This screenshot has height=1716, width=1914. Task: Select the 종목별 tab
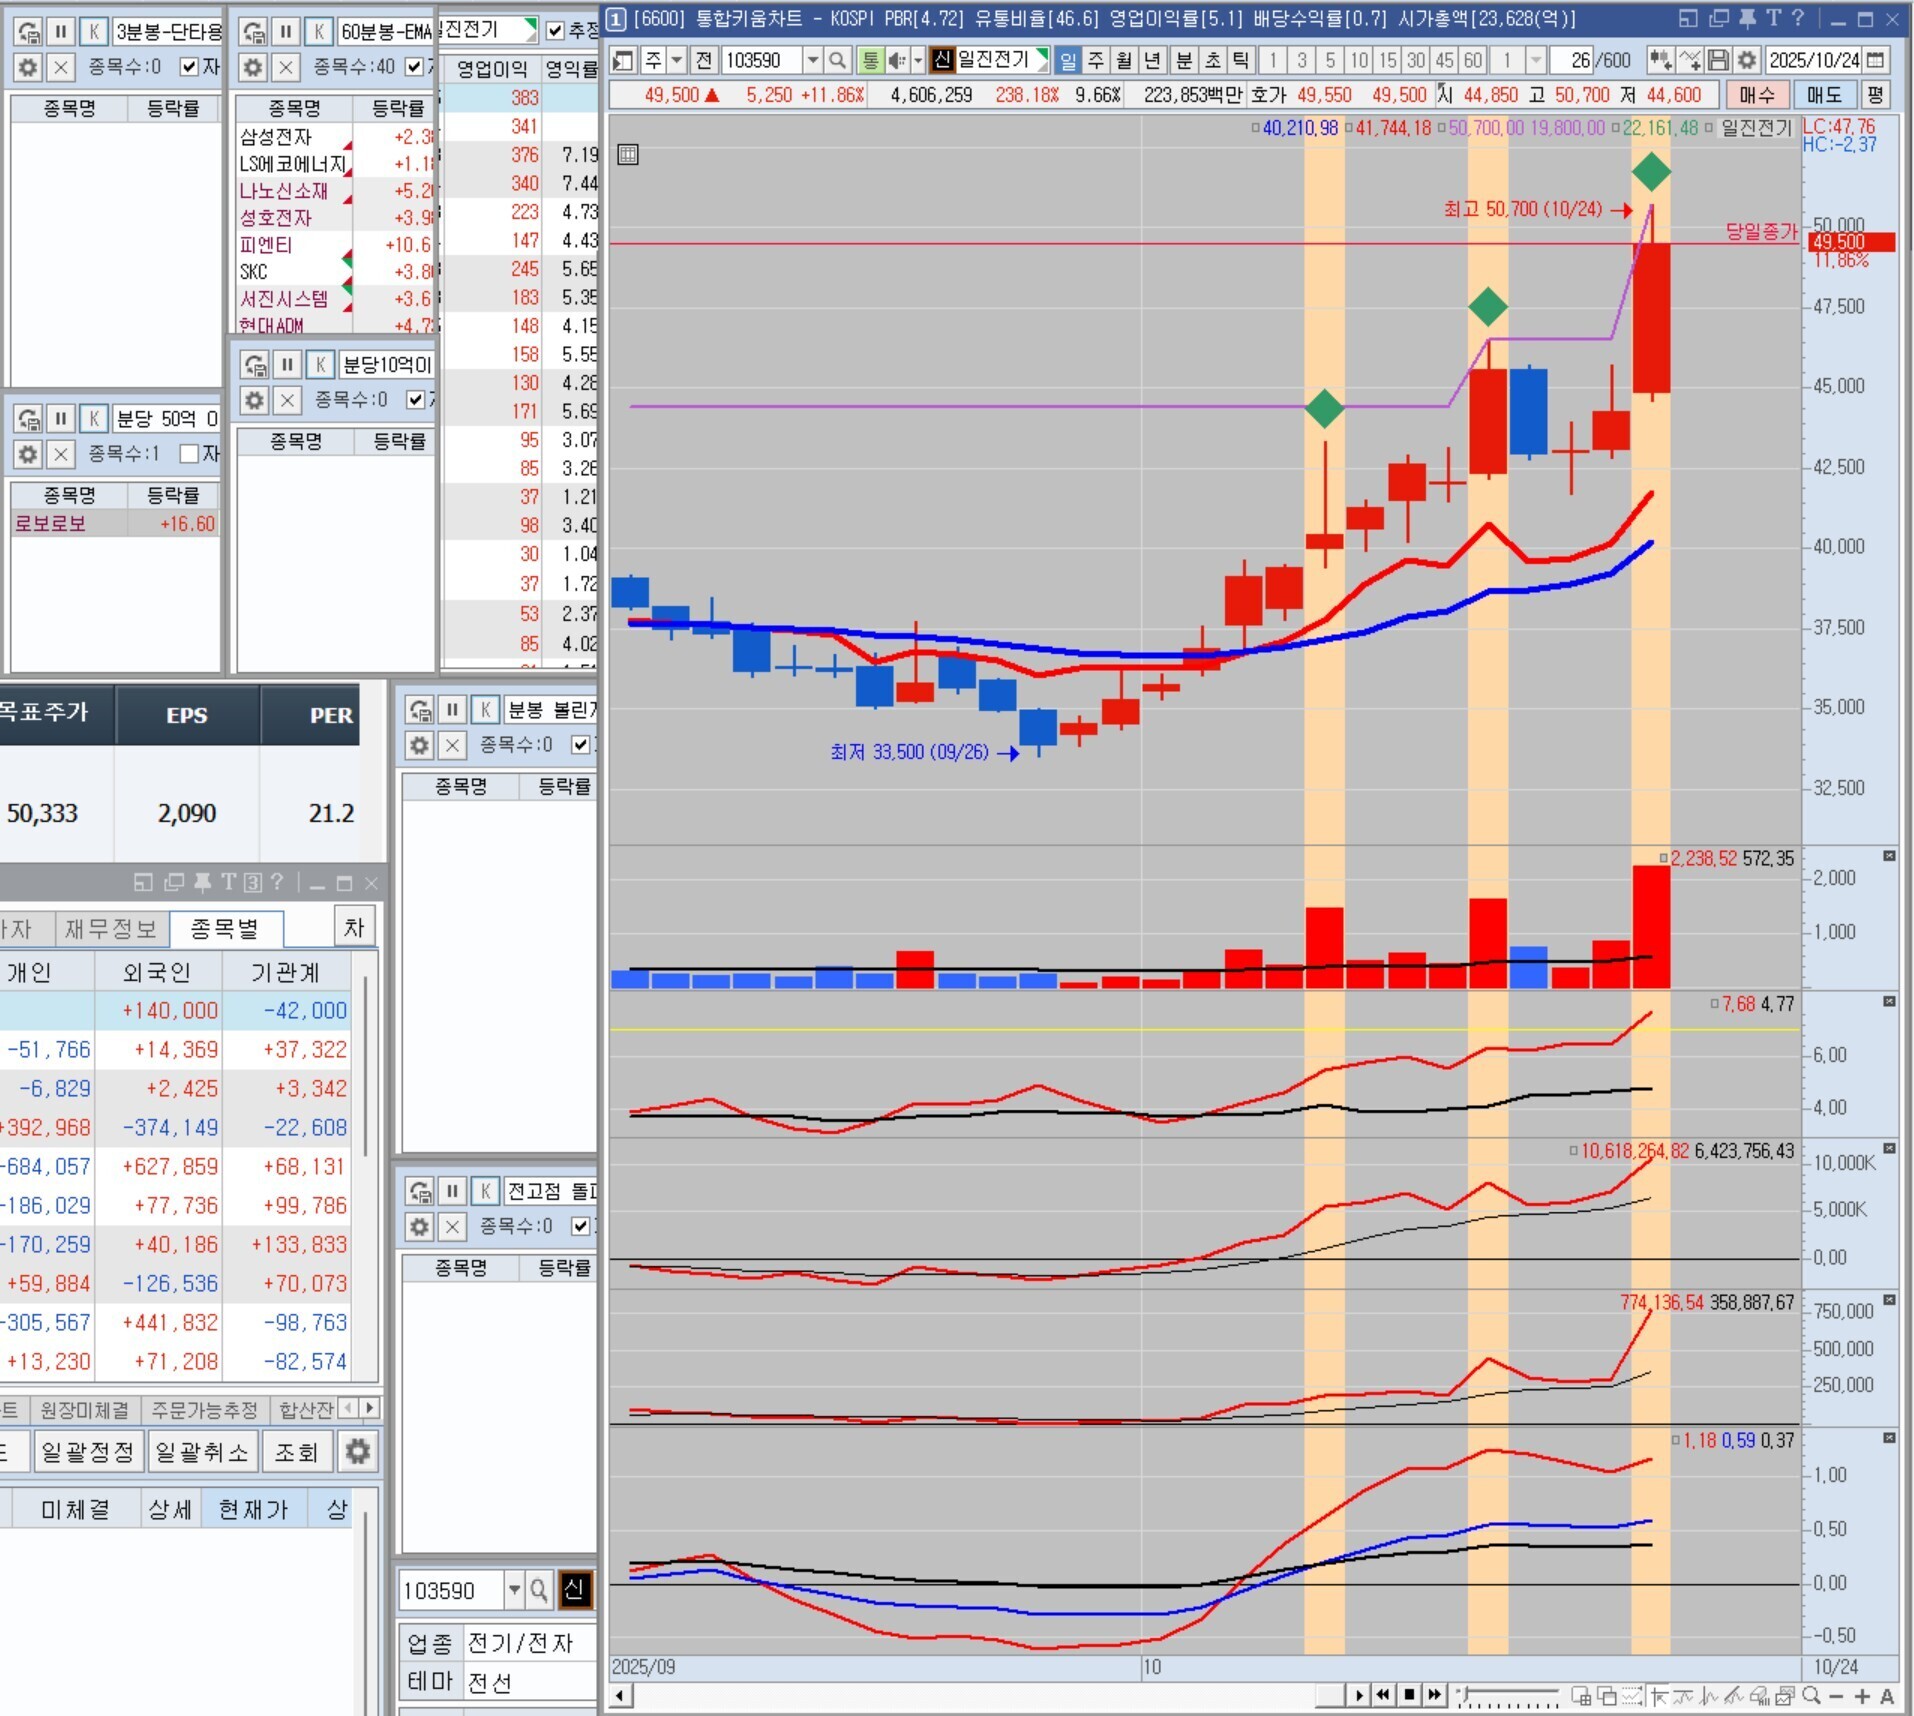point(225,929)
